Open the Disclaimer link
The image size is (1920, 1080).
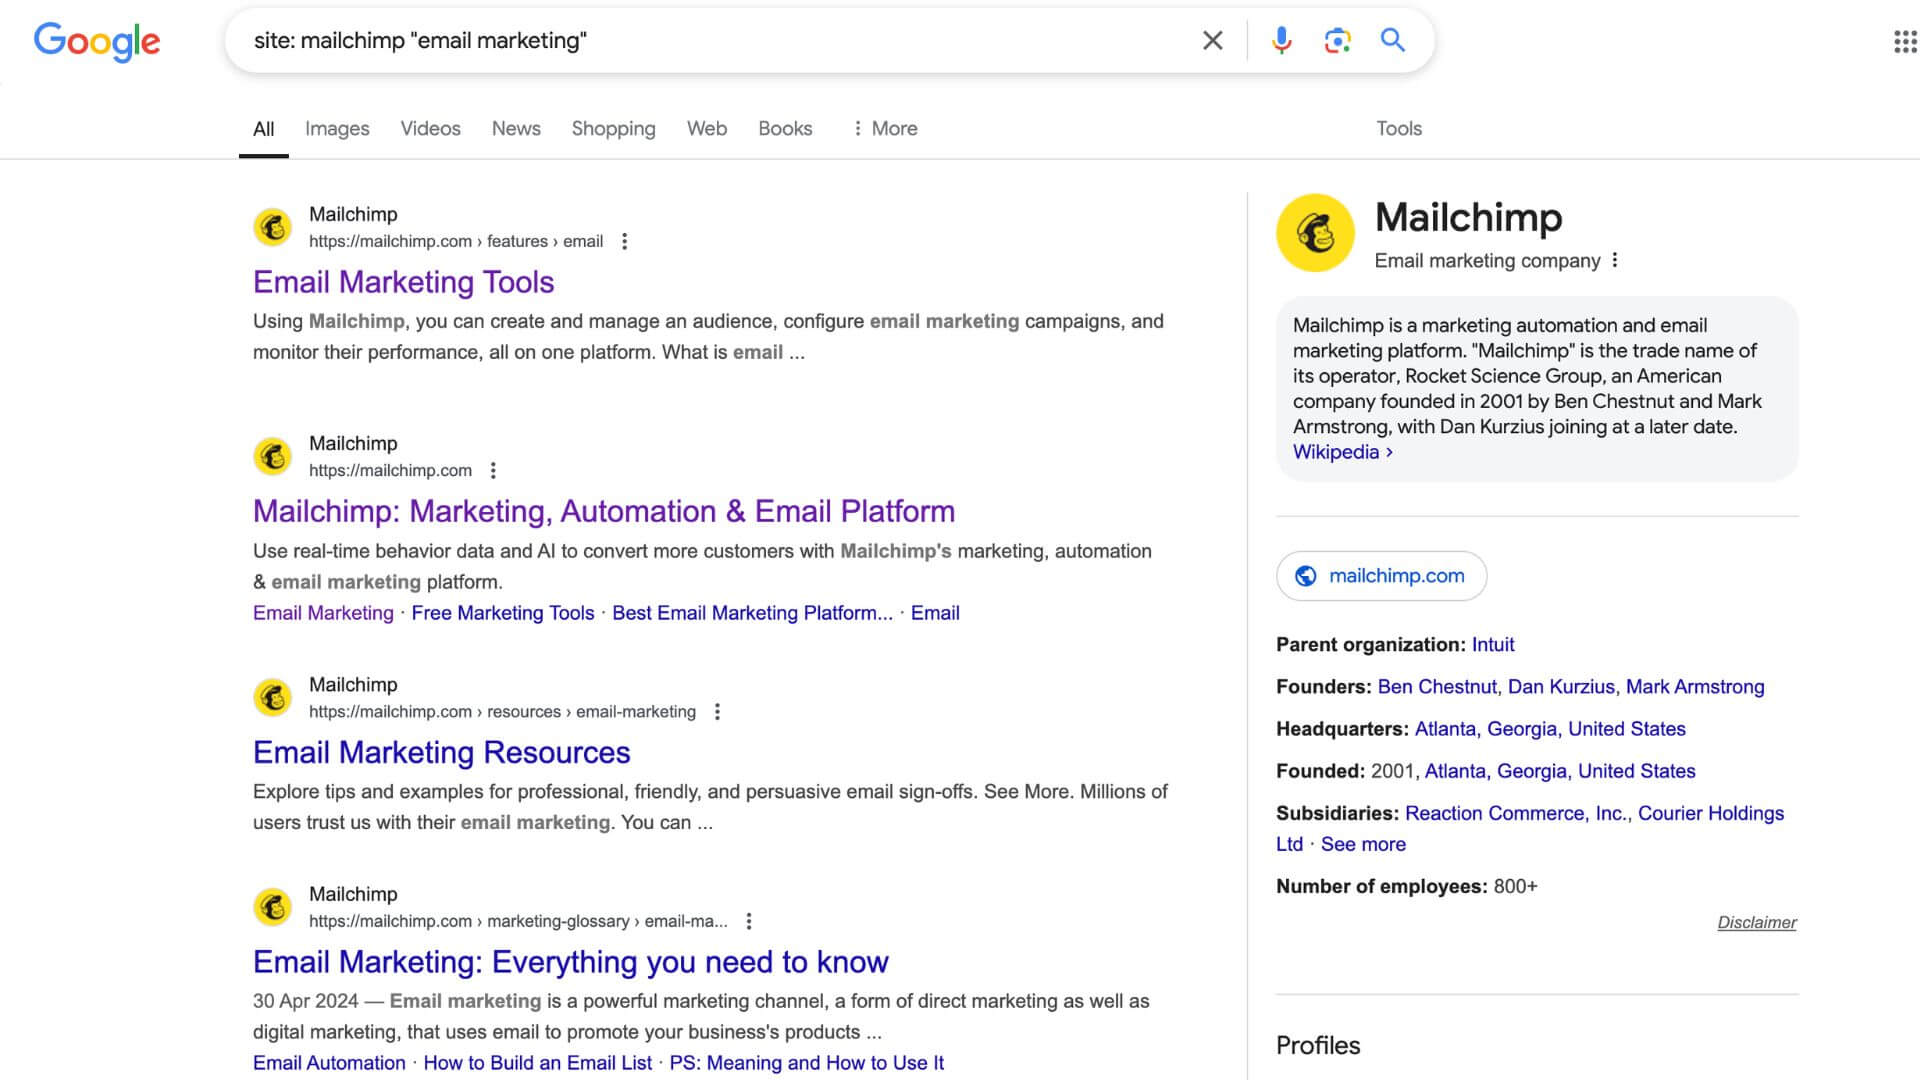(1757, 922)
